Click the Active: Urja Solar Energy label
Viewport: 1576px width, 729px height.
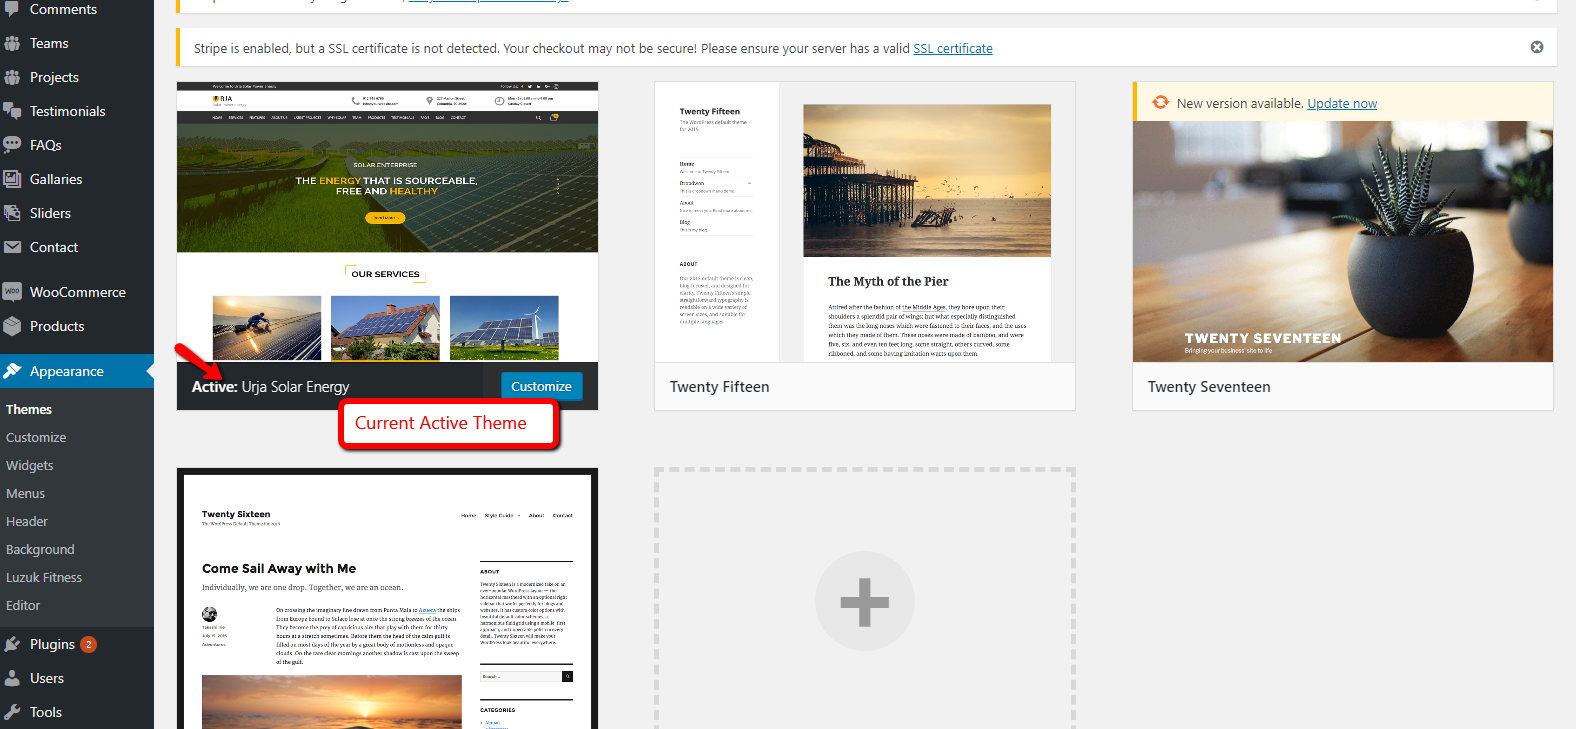[x=270, y=387]
